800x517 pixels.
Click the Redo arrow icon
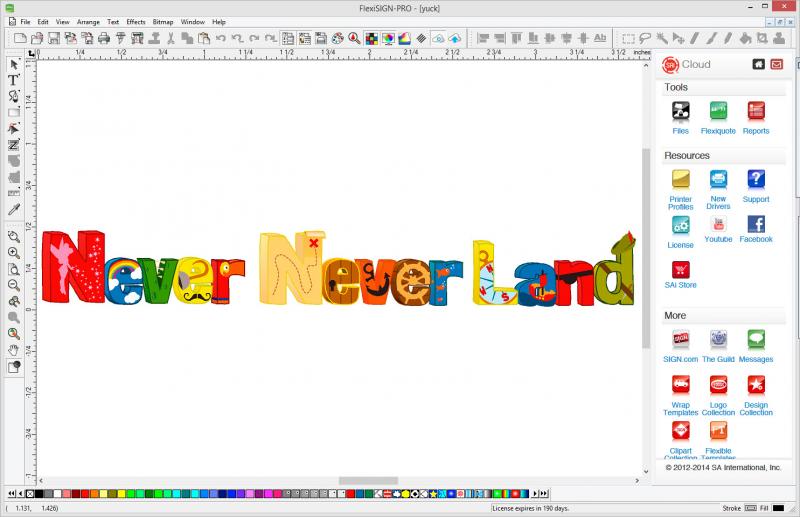click(x=254, y=38)
